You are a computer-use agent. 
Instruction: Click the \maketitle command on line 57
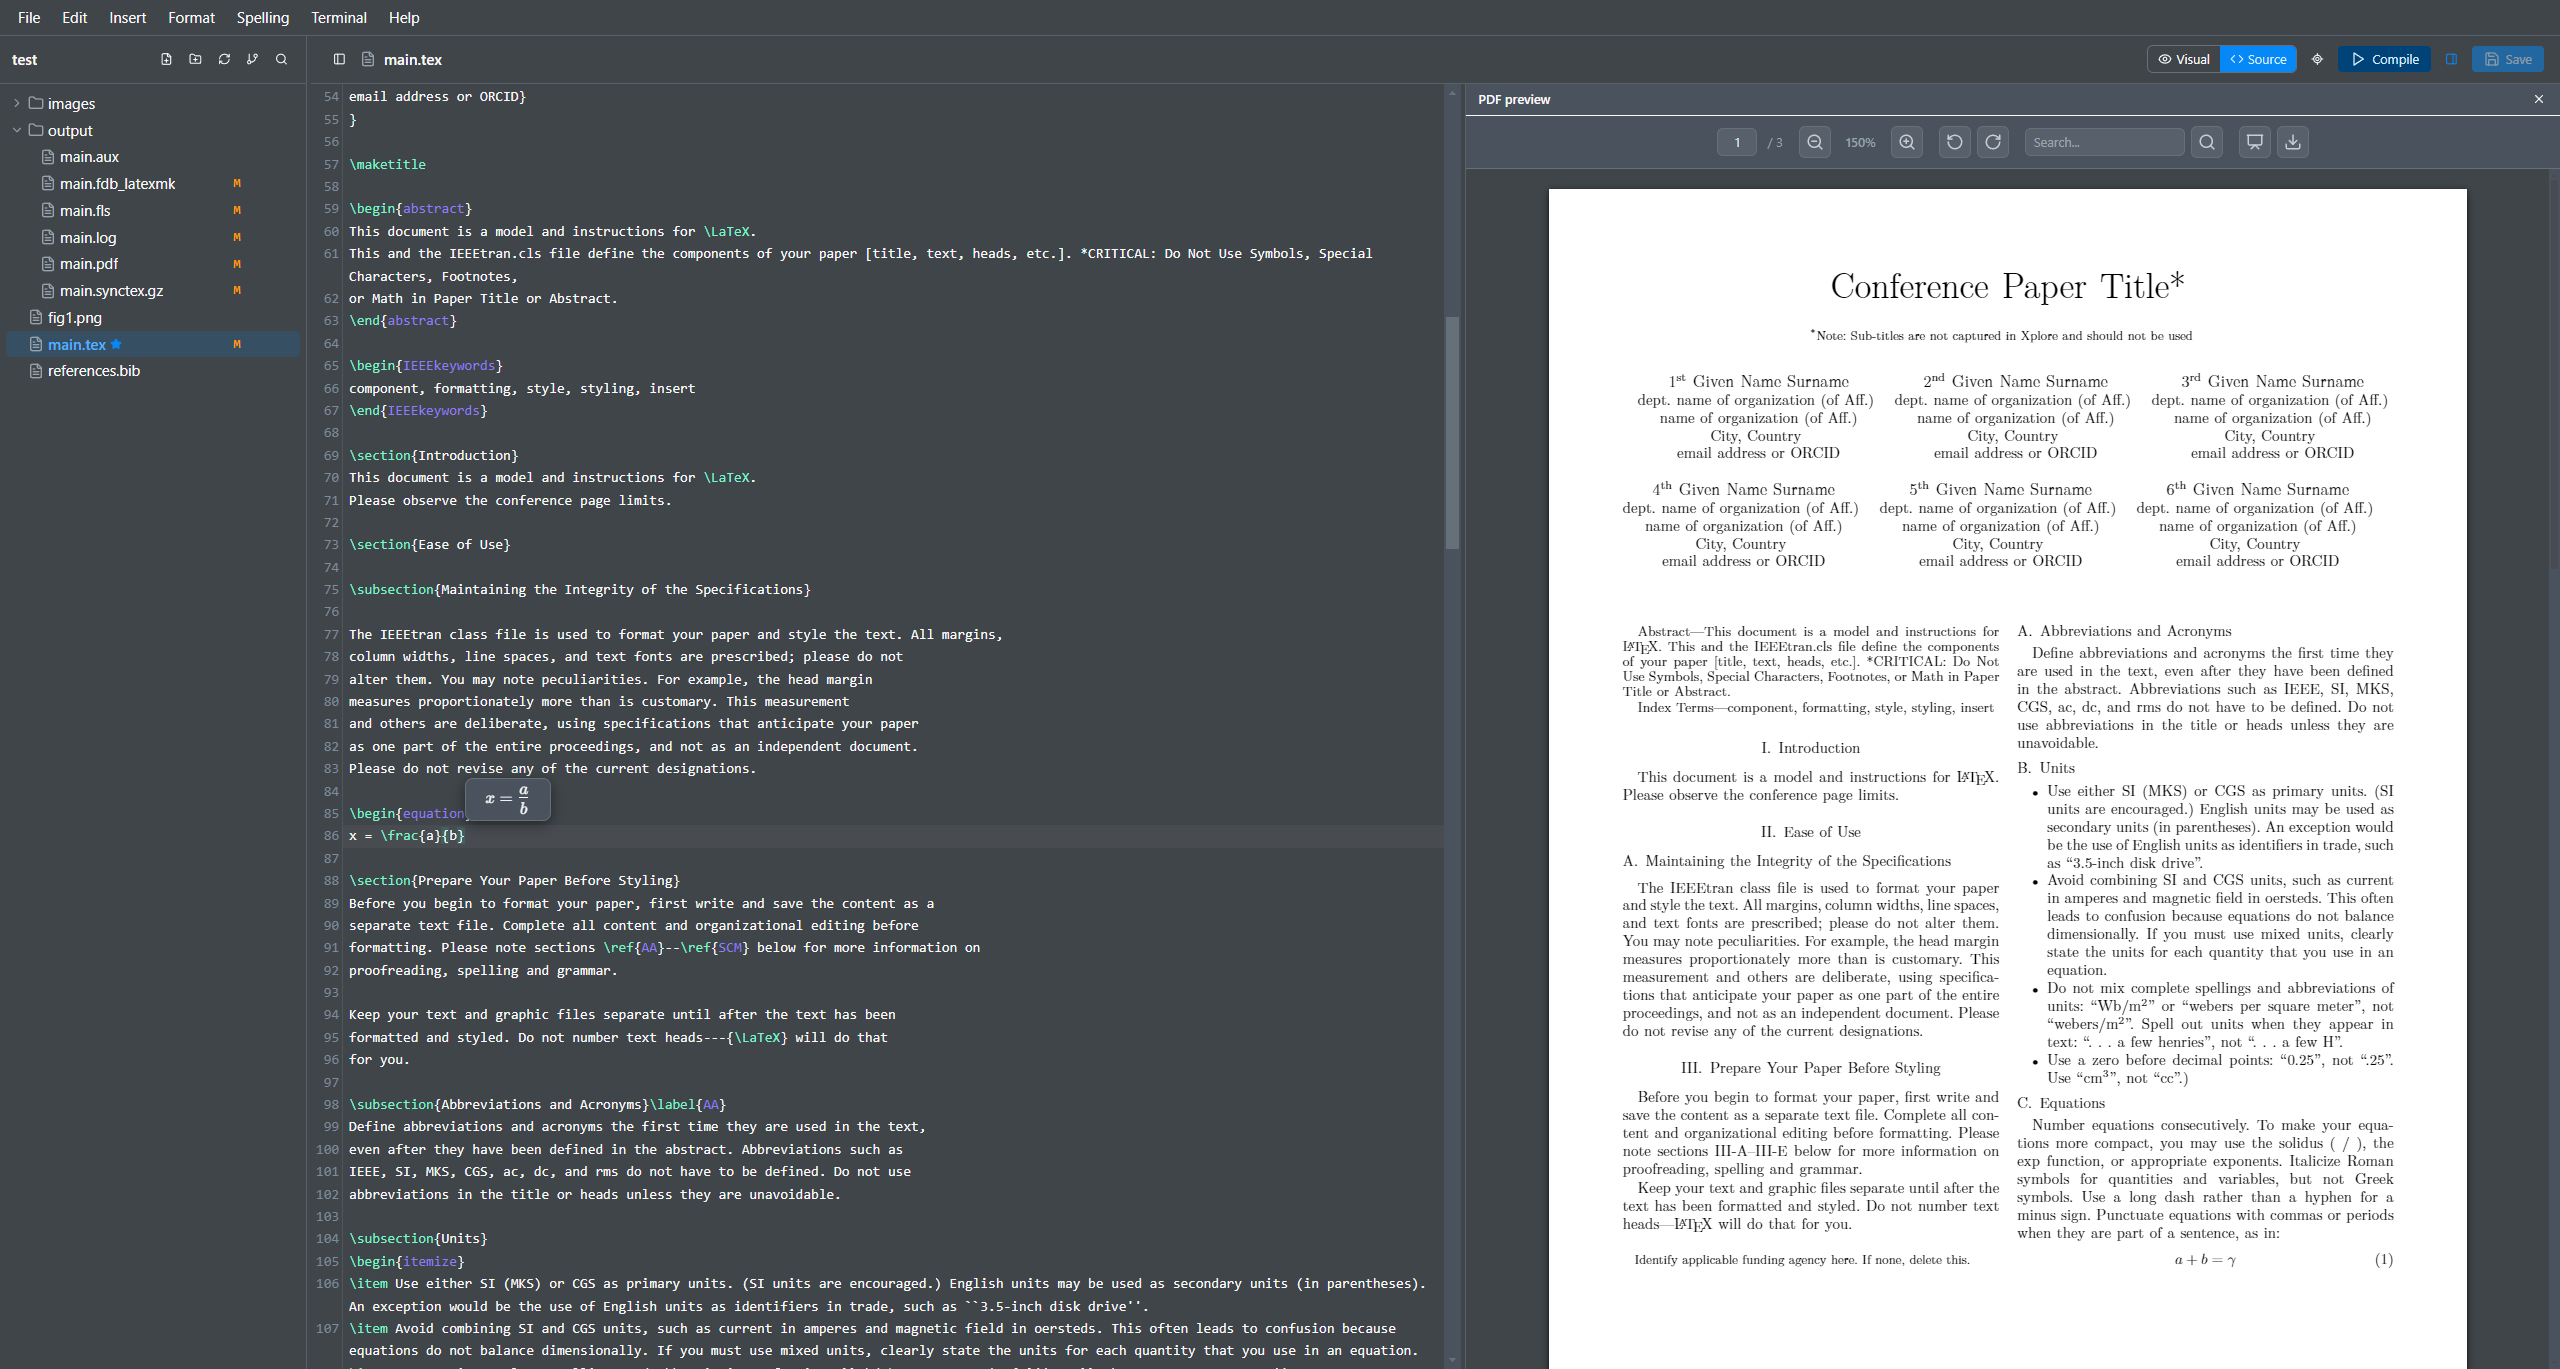click(x=387, y=164)
